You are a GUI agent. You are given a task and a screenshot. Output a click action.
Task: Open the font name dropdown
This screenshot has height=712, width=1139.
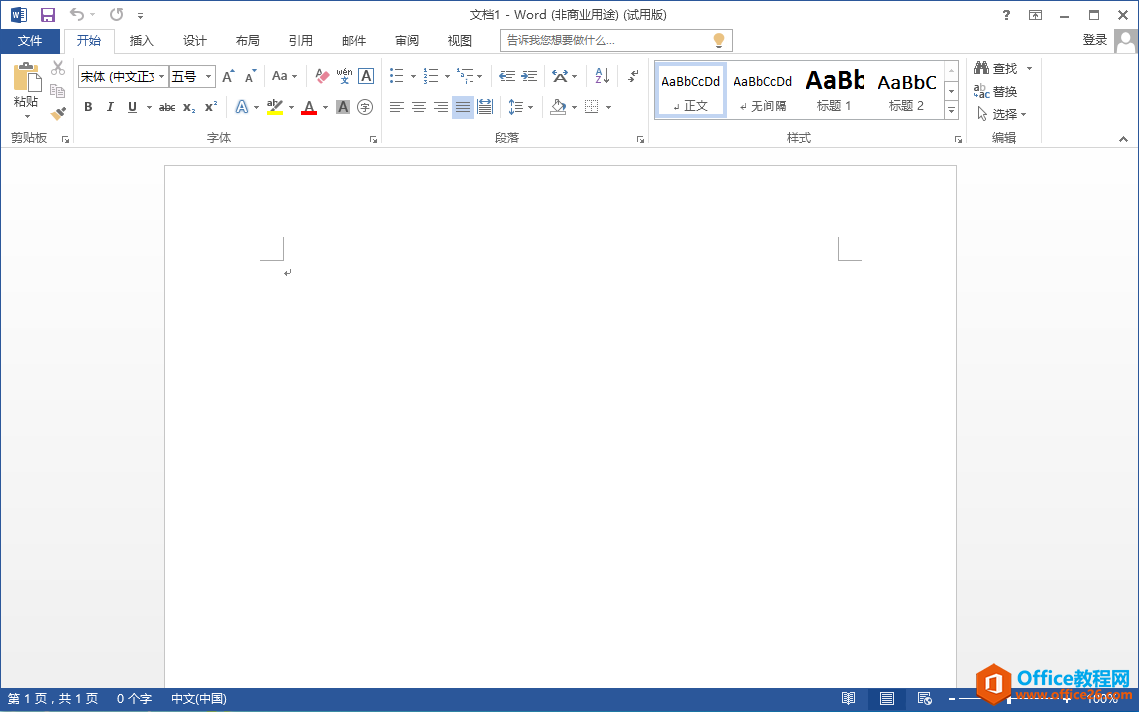click(x=161, y=76)
